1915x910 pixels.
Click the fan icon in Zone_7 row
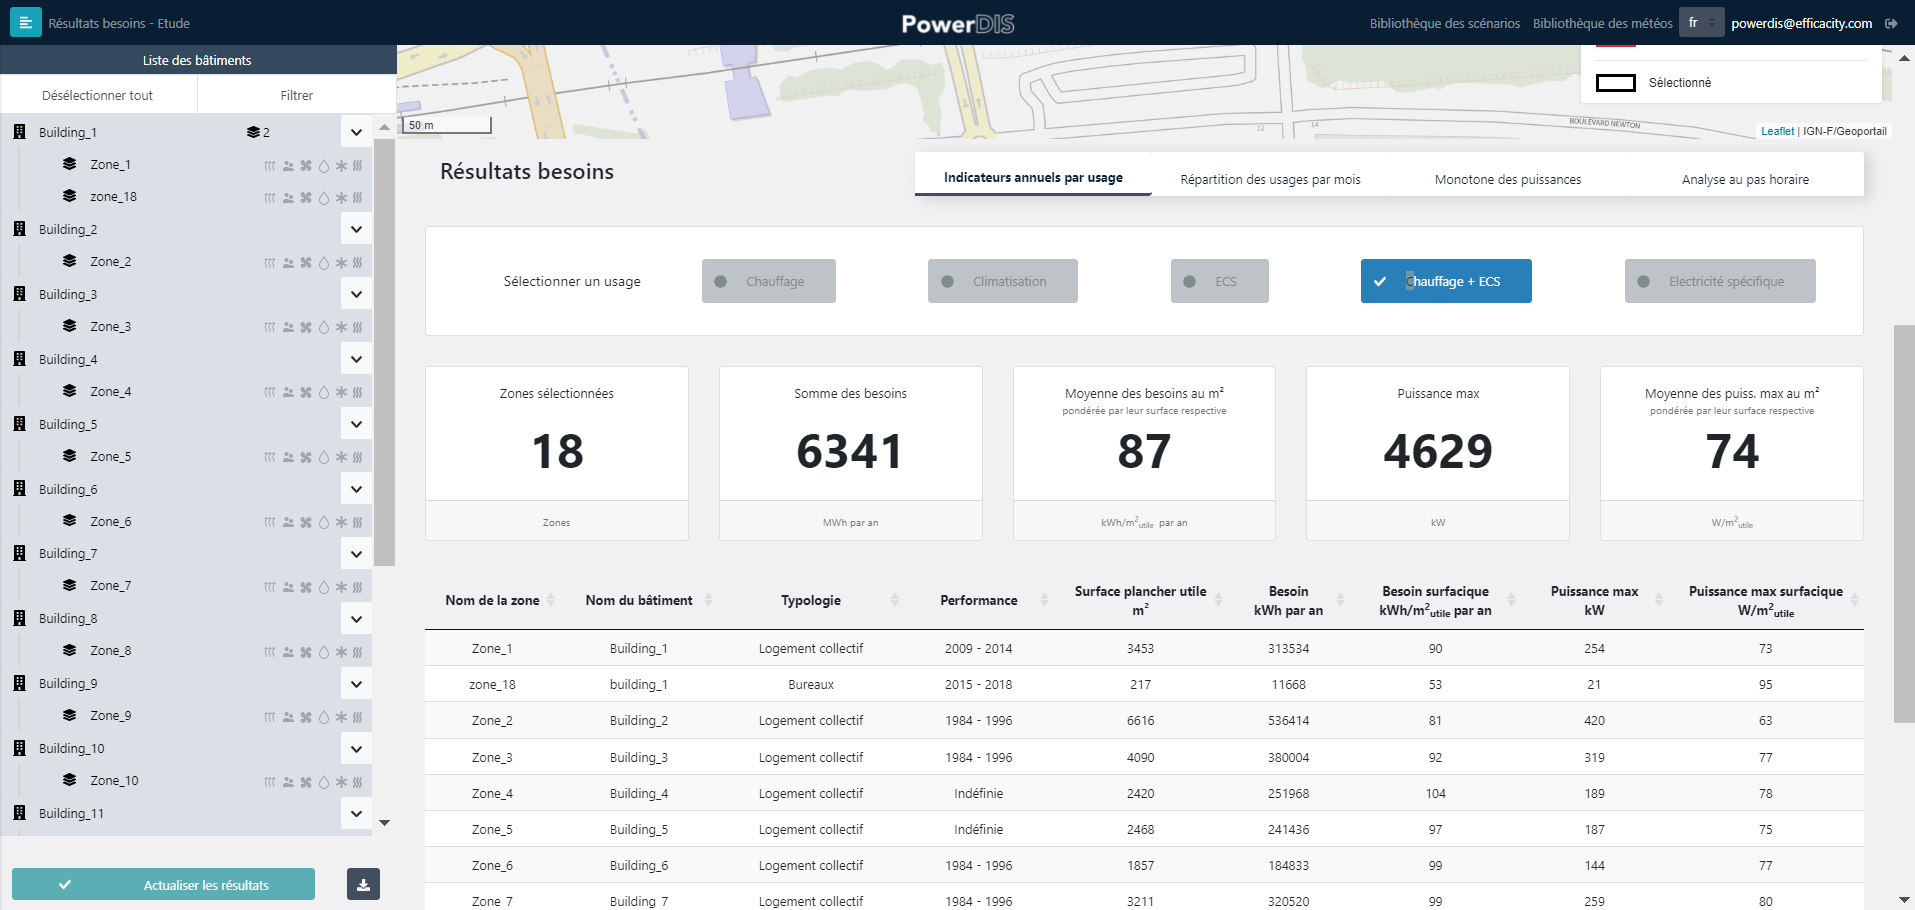coord(306,587)
